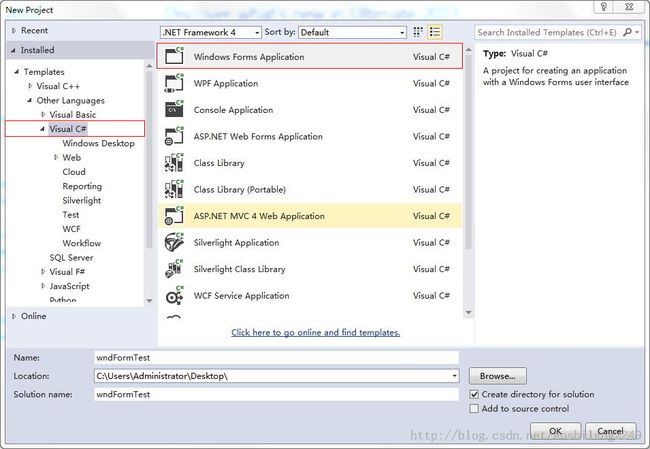
Task: Click the search magnifier icon
Action: tap(627, 32)
